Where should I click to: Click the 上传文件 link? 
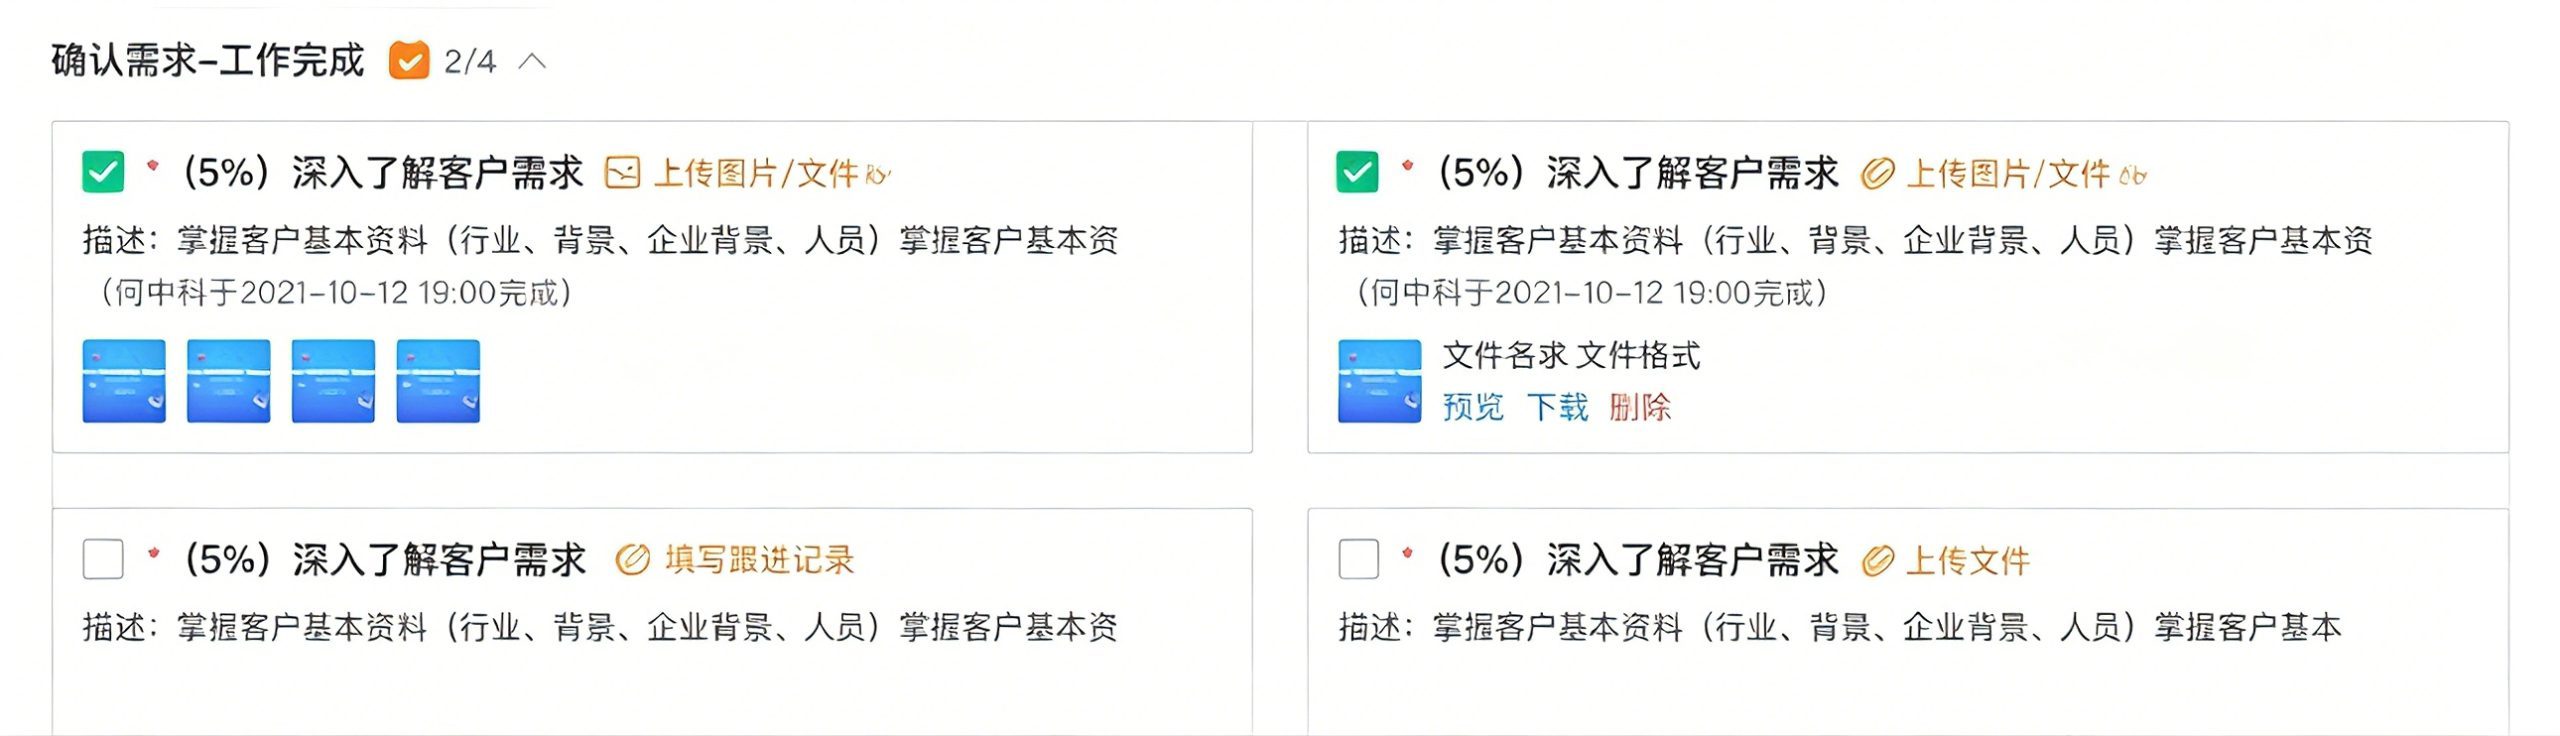tap(1968, 560)
